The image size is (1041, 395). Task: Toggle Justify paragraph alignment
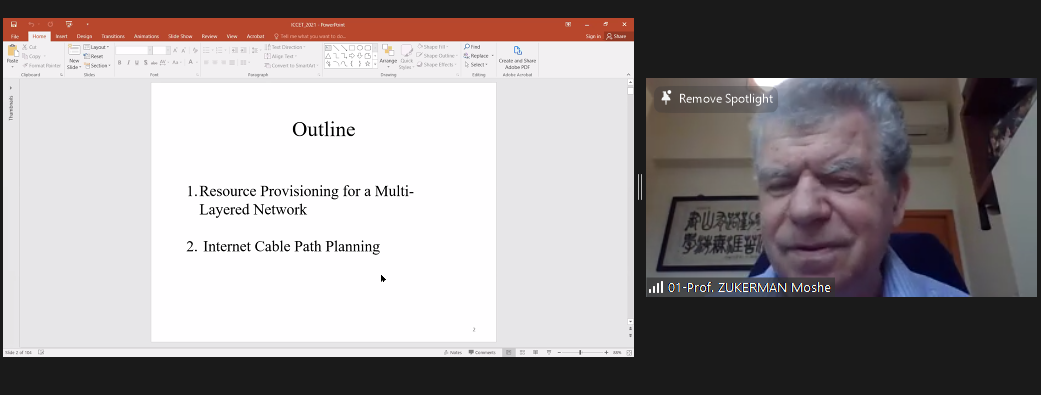click(232, 62)
